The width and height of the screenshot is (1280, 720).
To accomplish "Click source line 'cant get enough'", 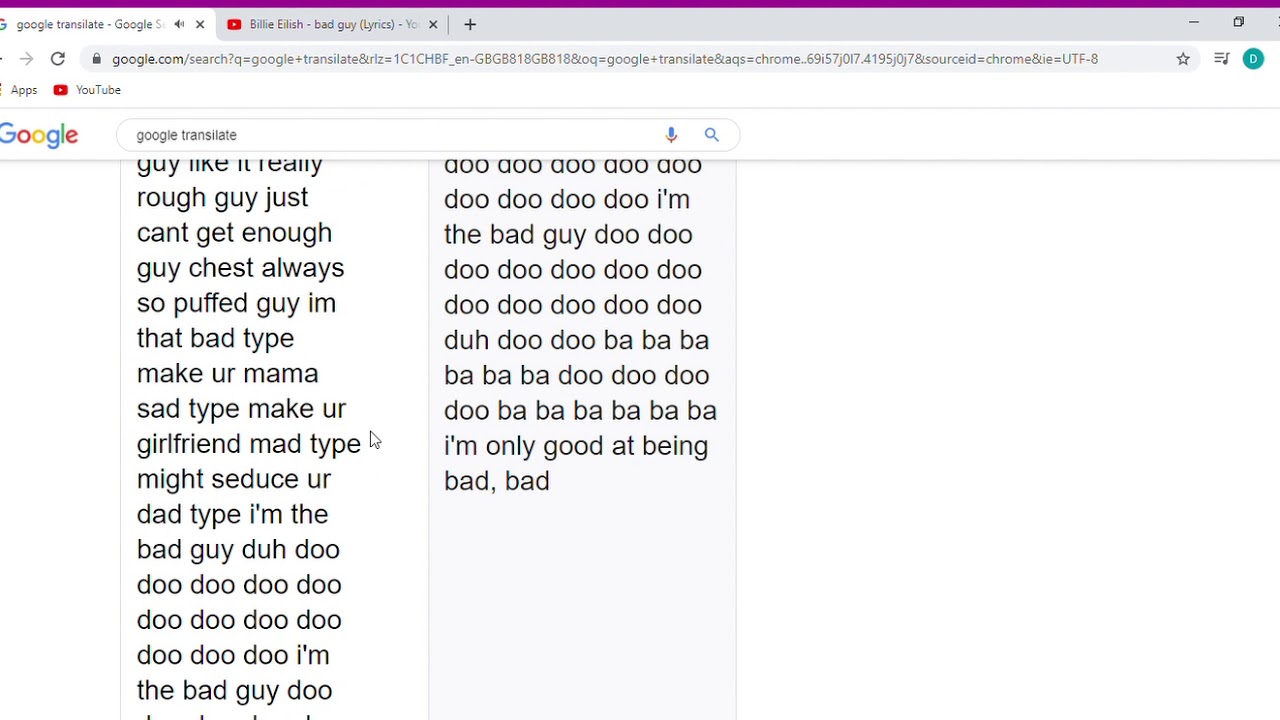I will (234, 233).
